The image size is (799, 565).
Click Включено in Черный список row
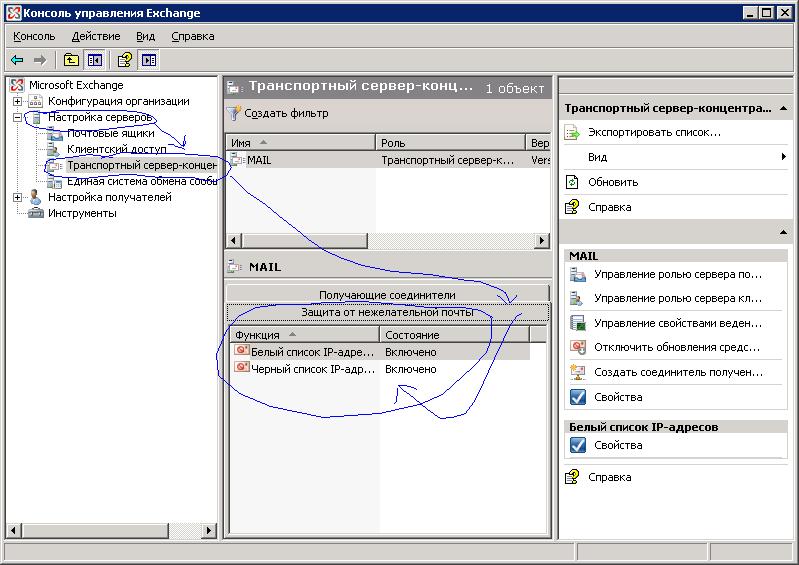411,369
